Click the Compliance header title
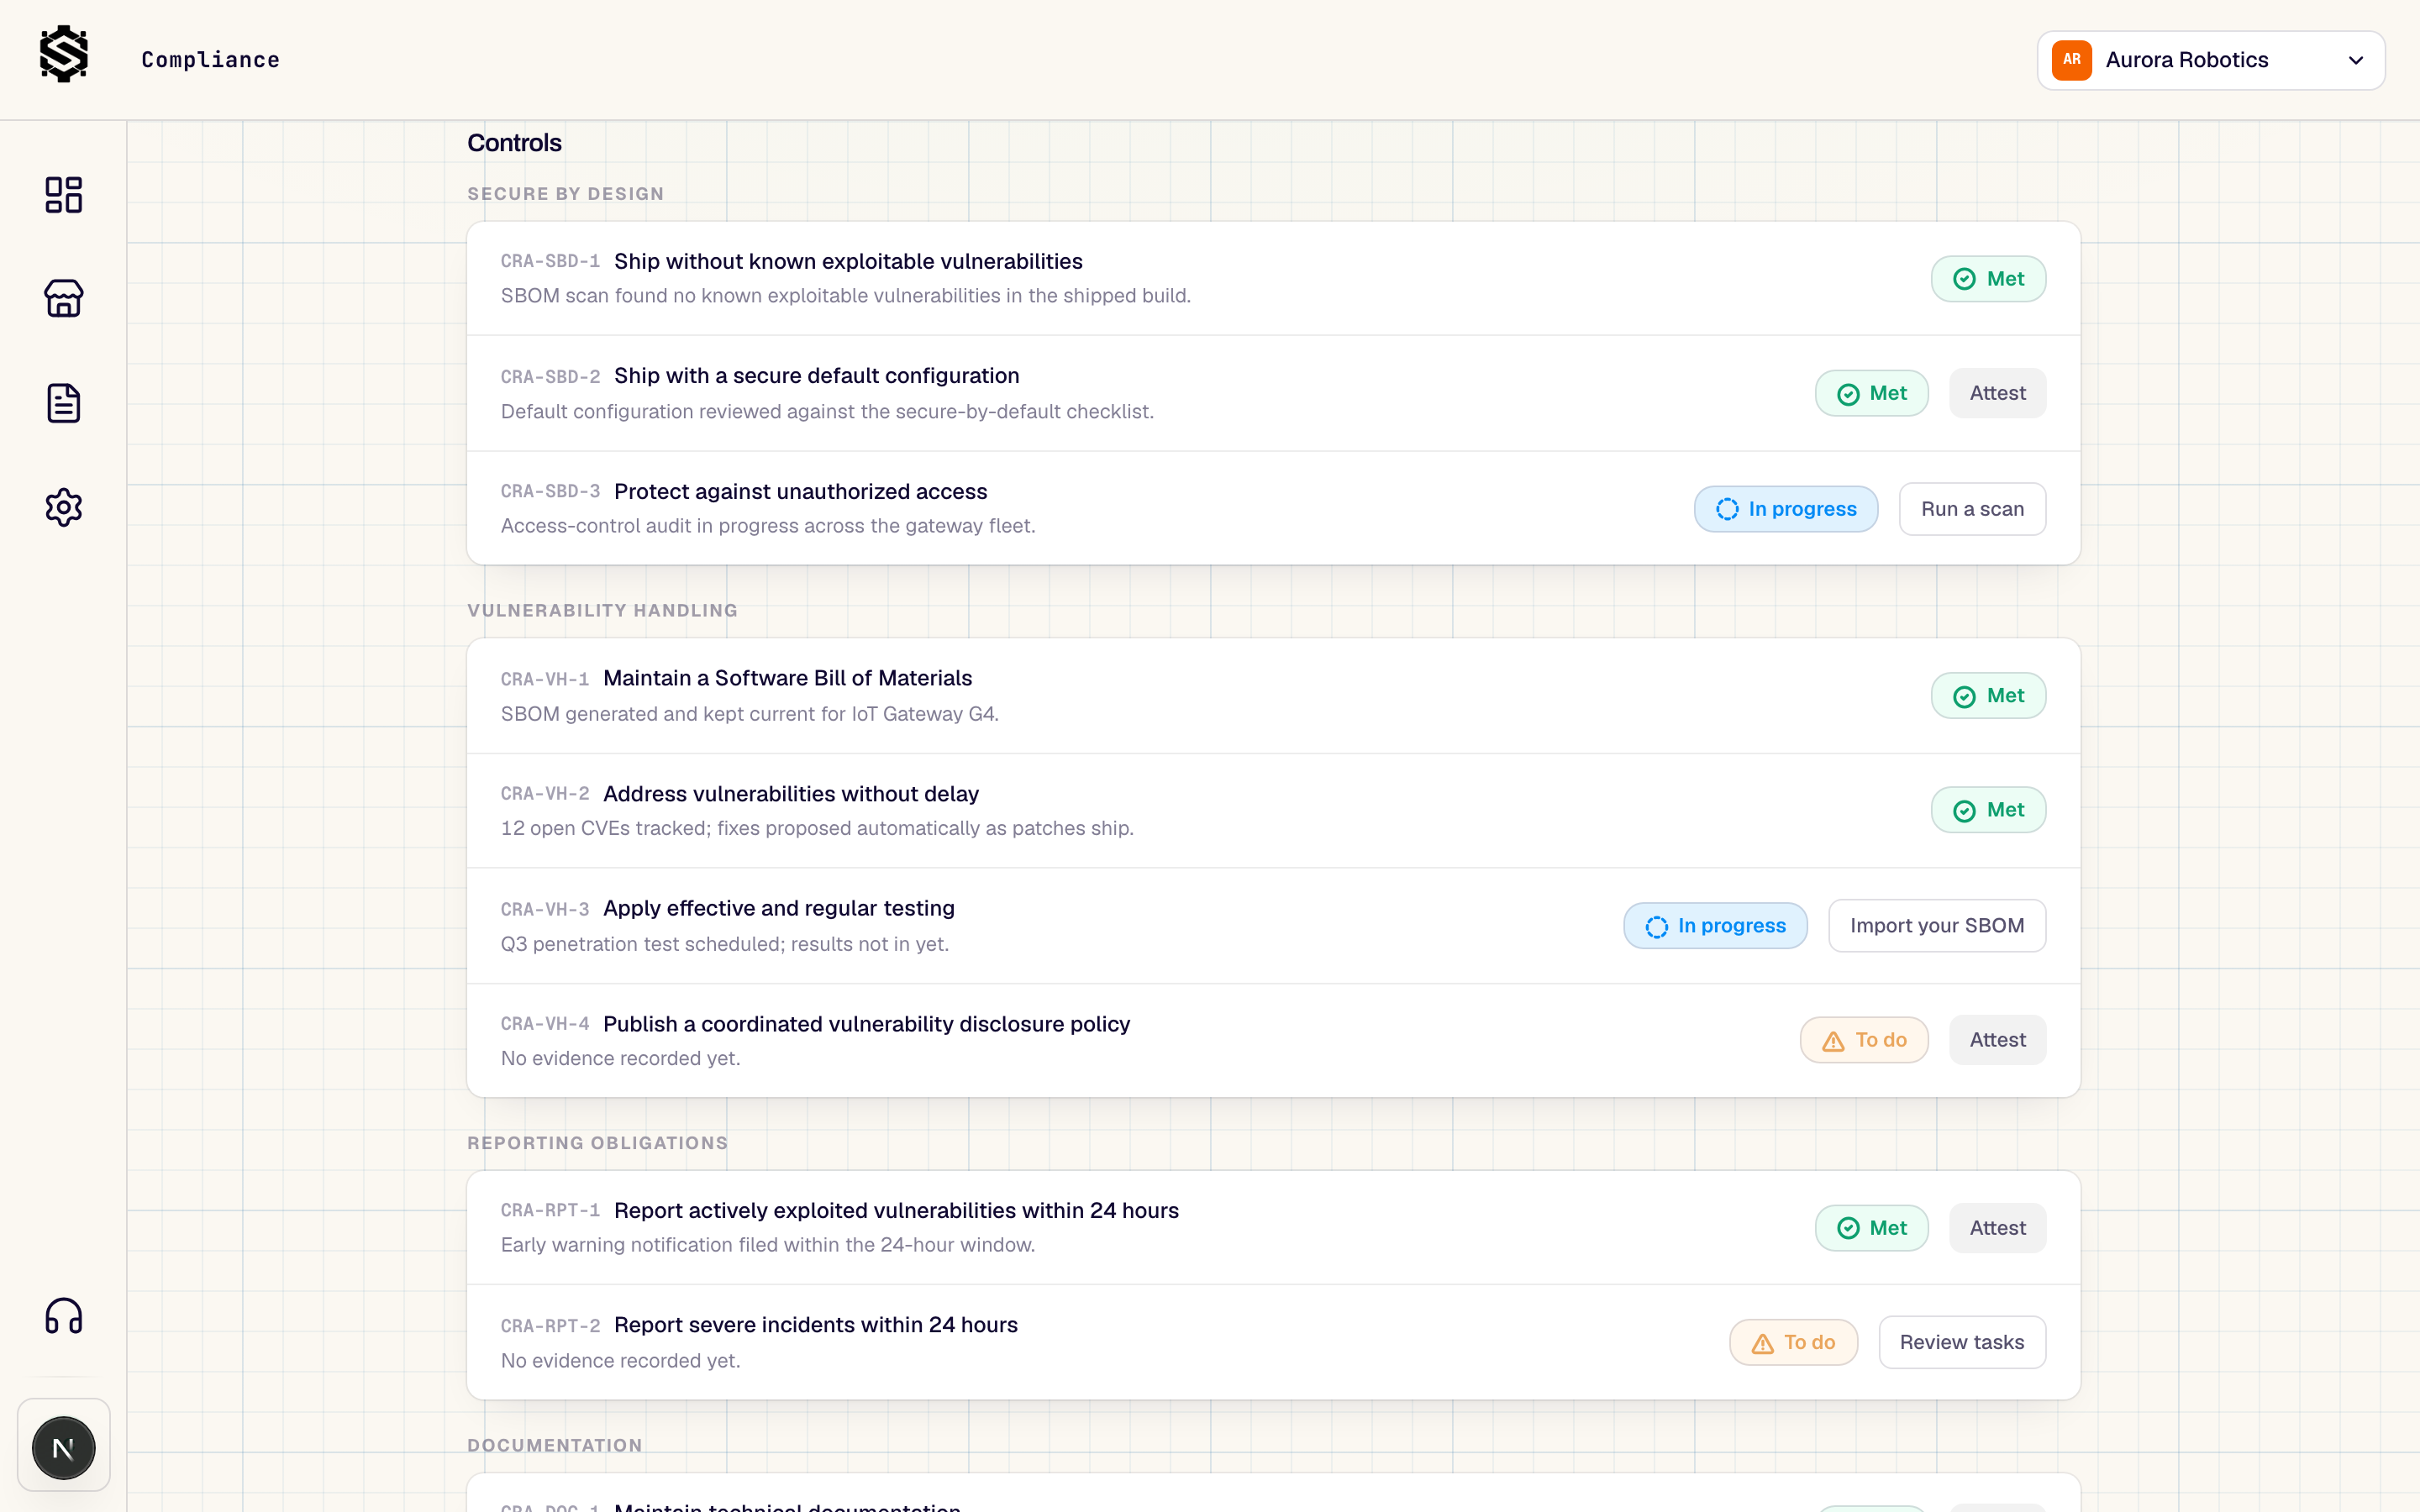 click(210, 60)
